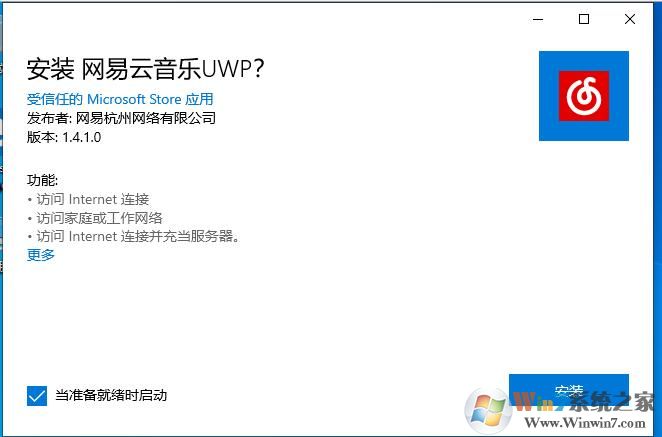Click the 功能 heading
The width and height of the screenshot is (662, 437).
[x=42, y=180]
